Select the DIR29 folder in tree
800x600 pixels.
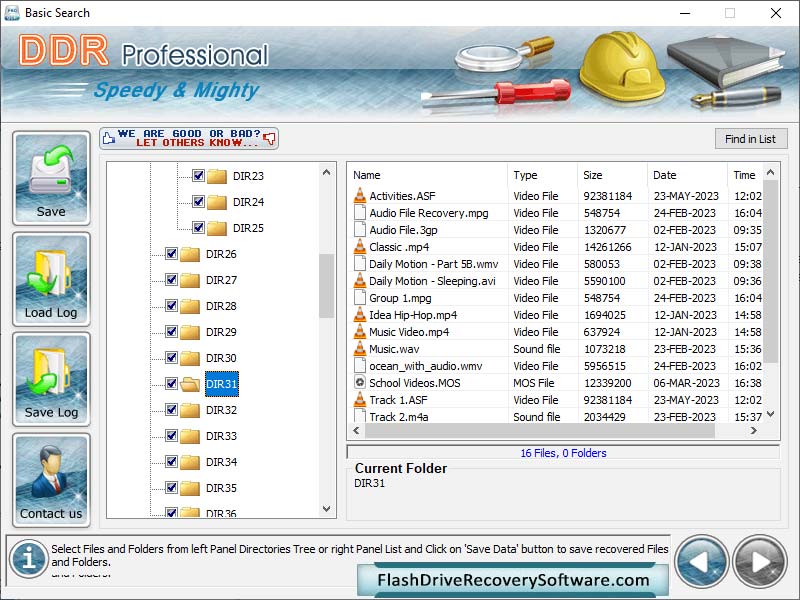point(221,332)
